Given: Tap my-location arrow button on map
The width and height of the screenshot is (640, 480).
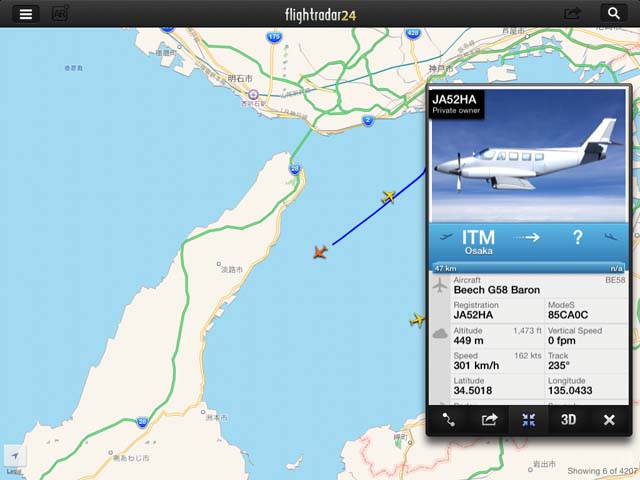Looking at the screenshot, I should [x=15, y=456].
